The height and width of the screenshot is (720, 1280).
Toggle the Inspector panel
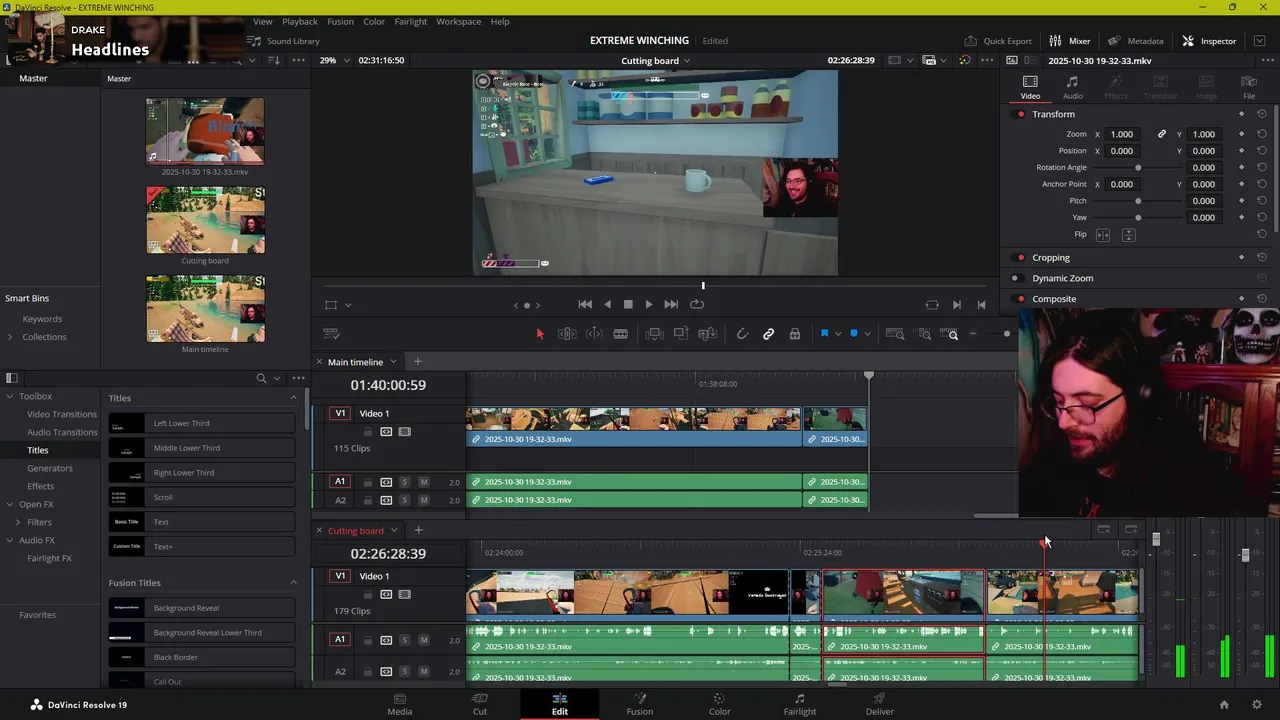1209,41
